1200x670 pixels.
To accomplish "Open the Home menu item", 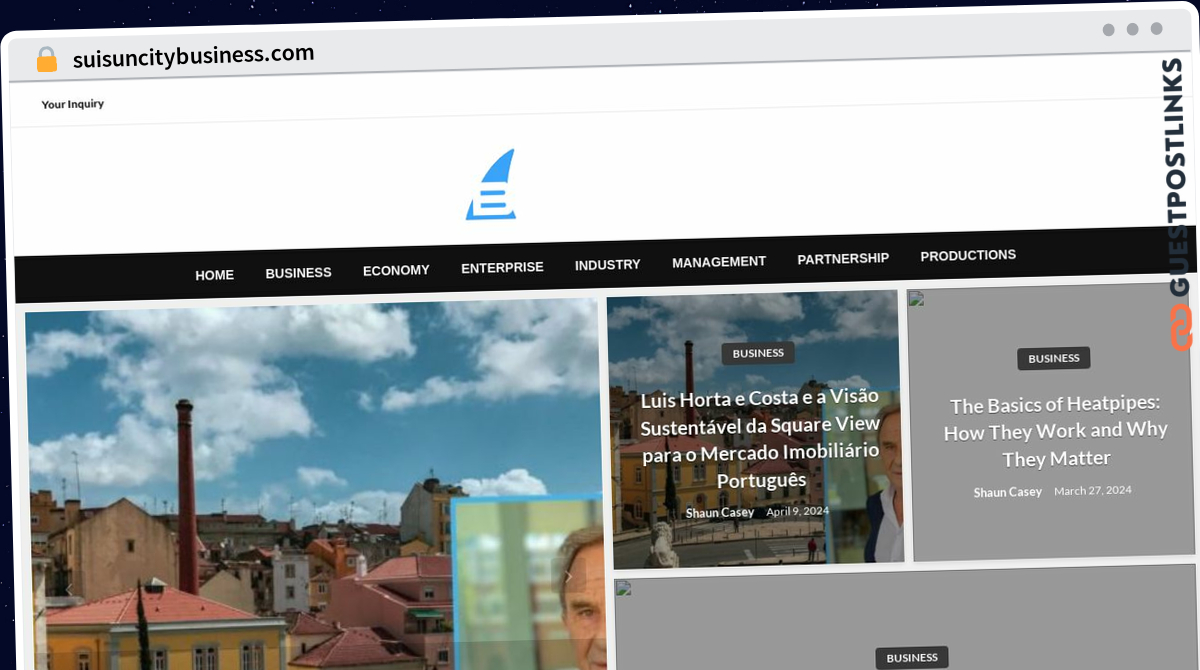I will [x=215, y=275].
